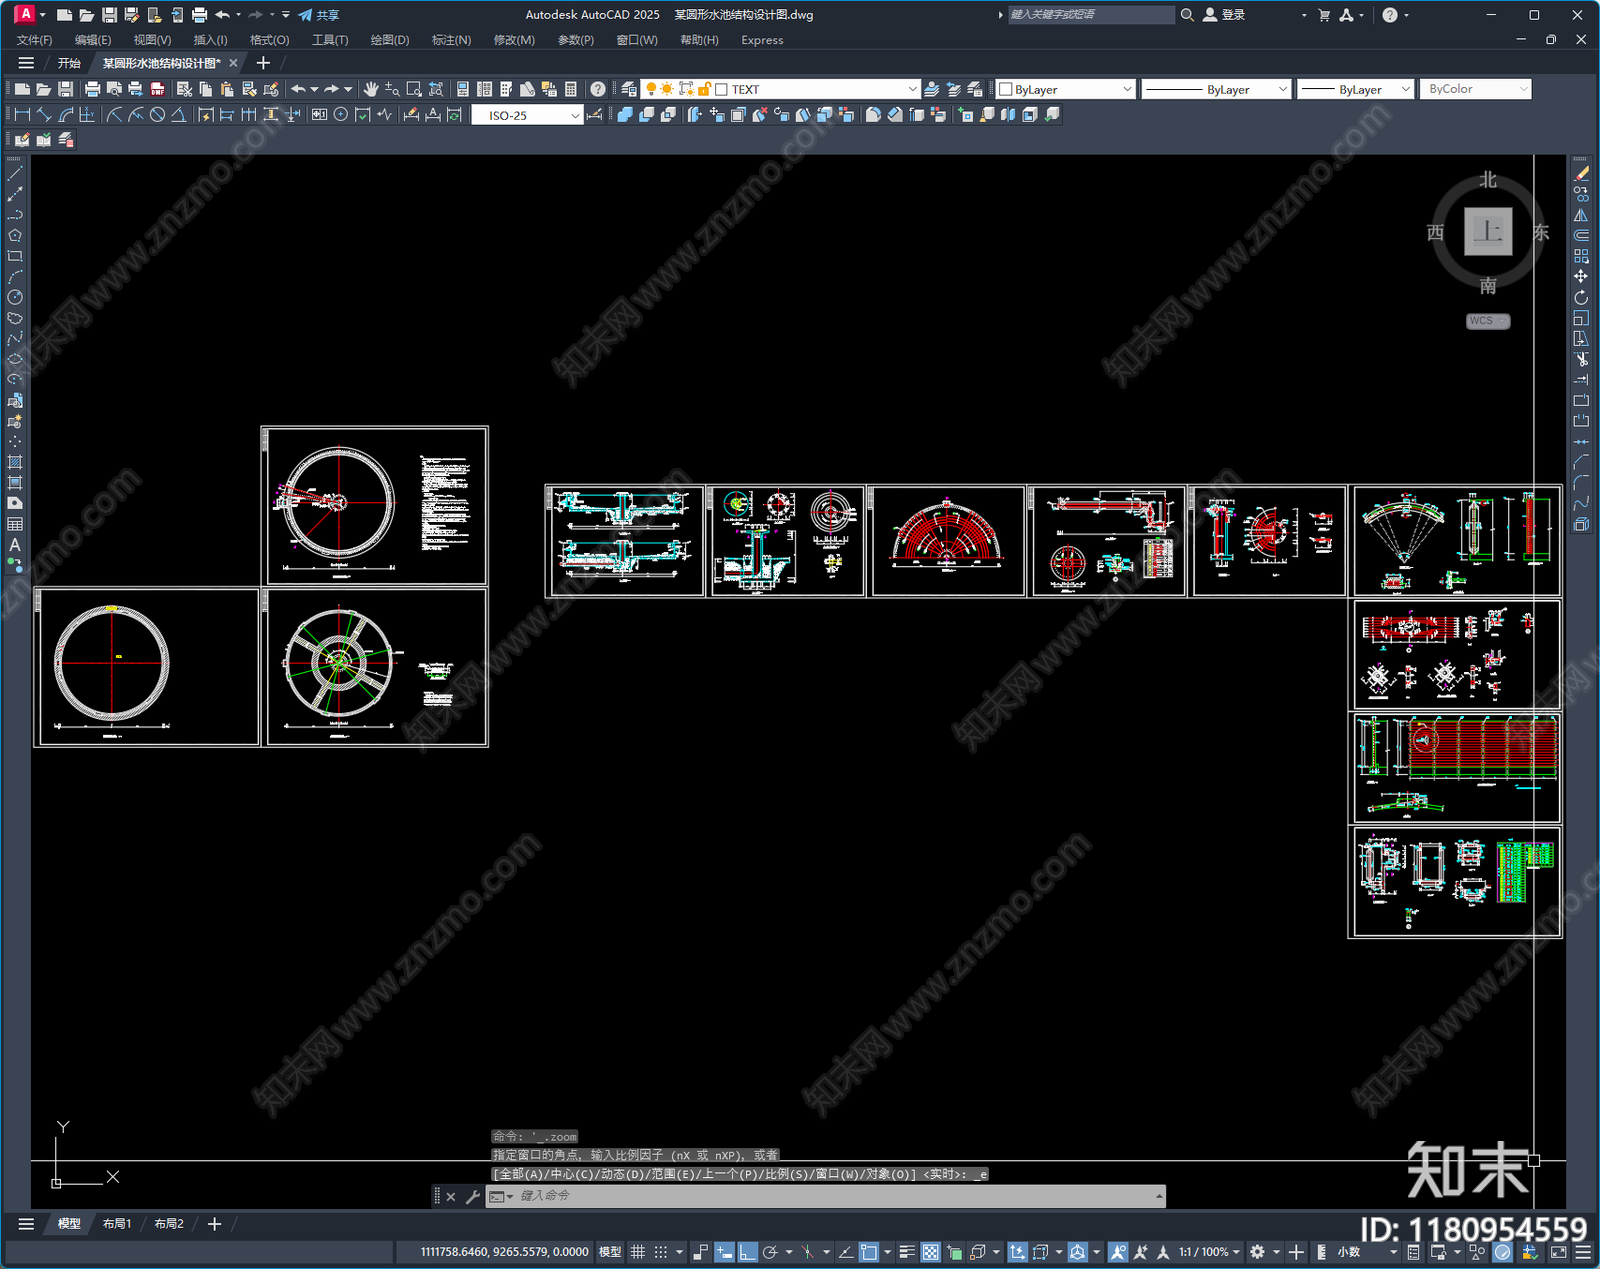Pick the Hatch tool in the draw toolbar
The image size is (1600, 1269).
pyautogui.click(x=15, y=462)
